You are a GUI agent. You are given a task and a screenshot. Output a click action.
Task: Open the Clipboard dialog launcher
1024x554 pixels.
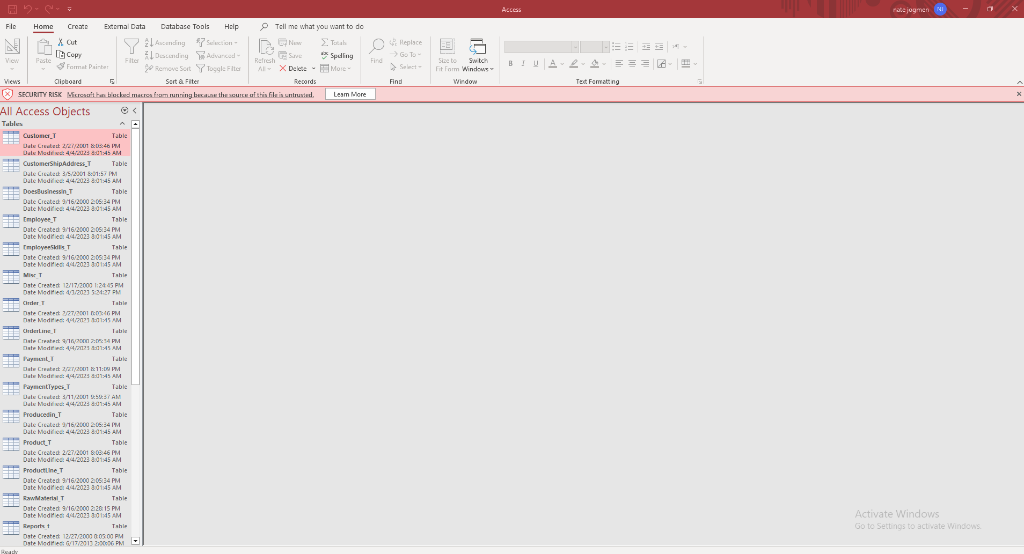pyautogui.click(x=112, y=82)
